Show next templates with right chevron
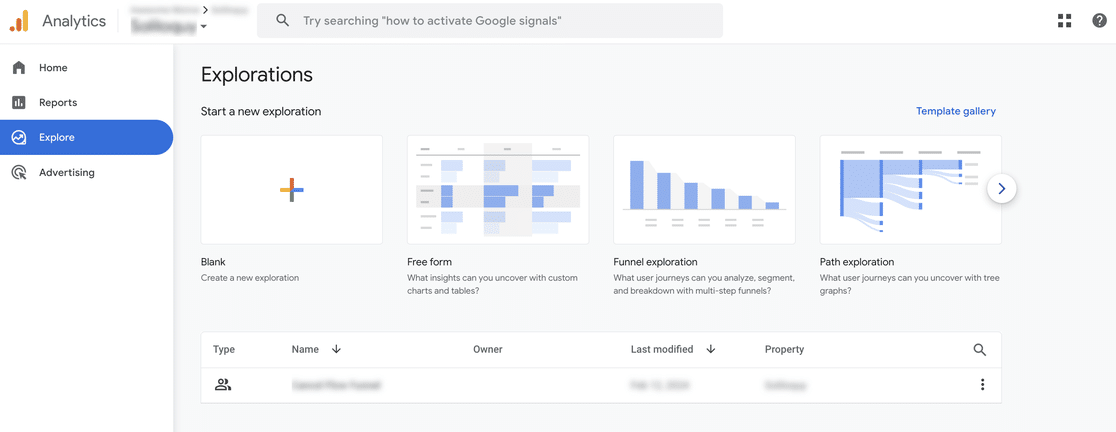Screen dimensions: 1116x432 click(1001, 189)
